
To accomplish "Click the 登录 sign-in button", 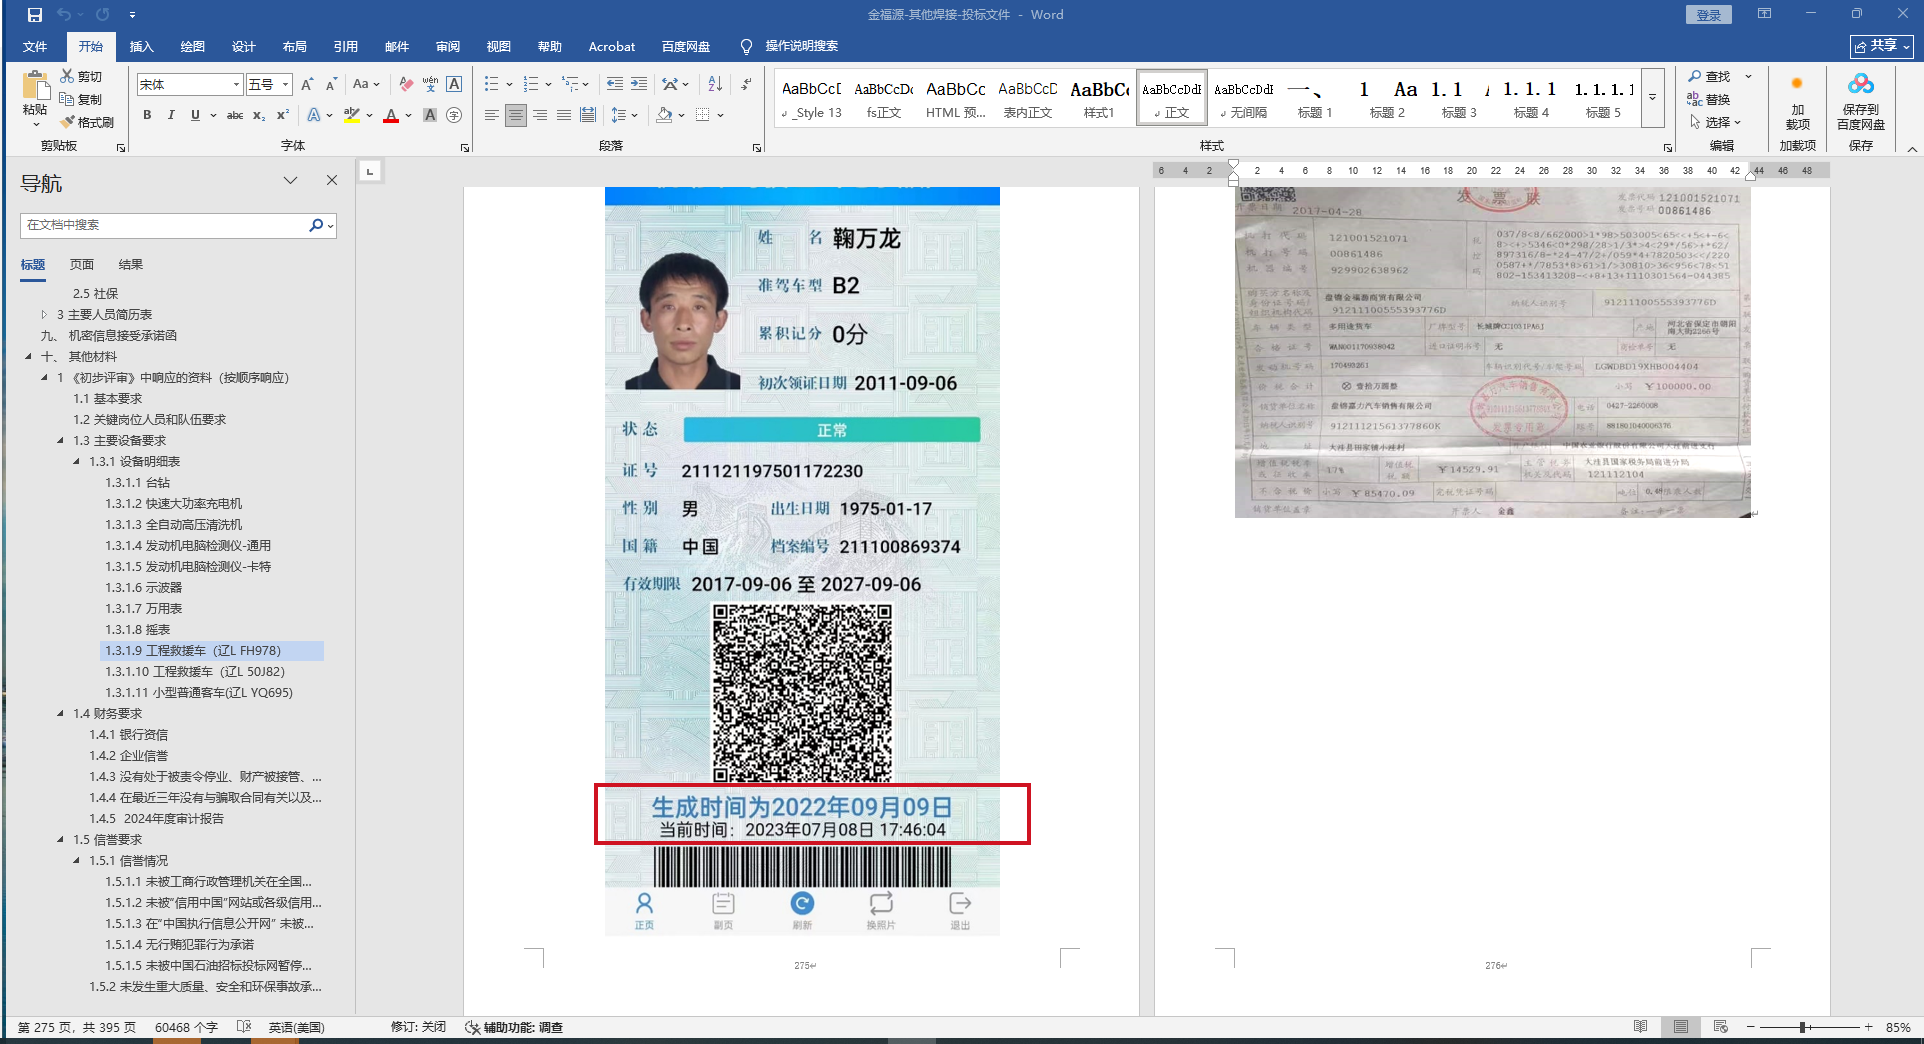I will point(1708,15).
